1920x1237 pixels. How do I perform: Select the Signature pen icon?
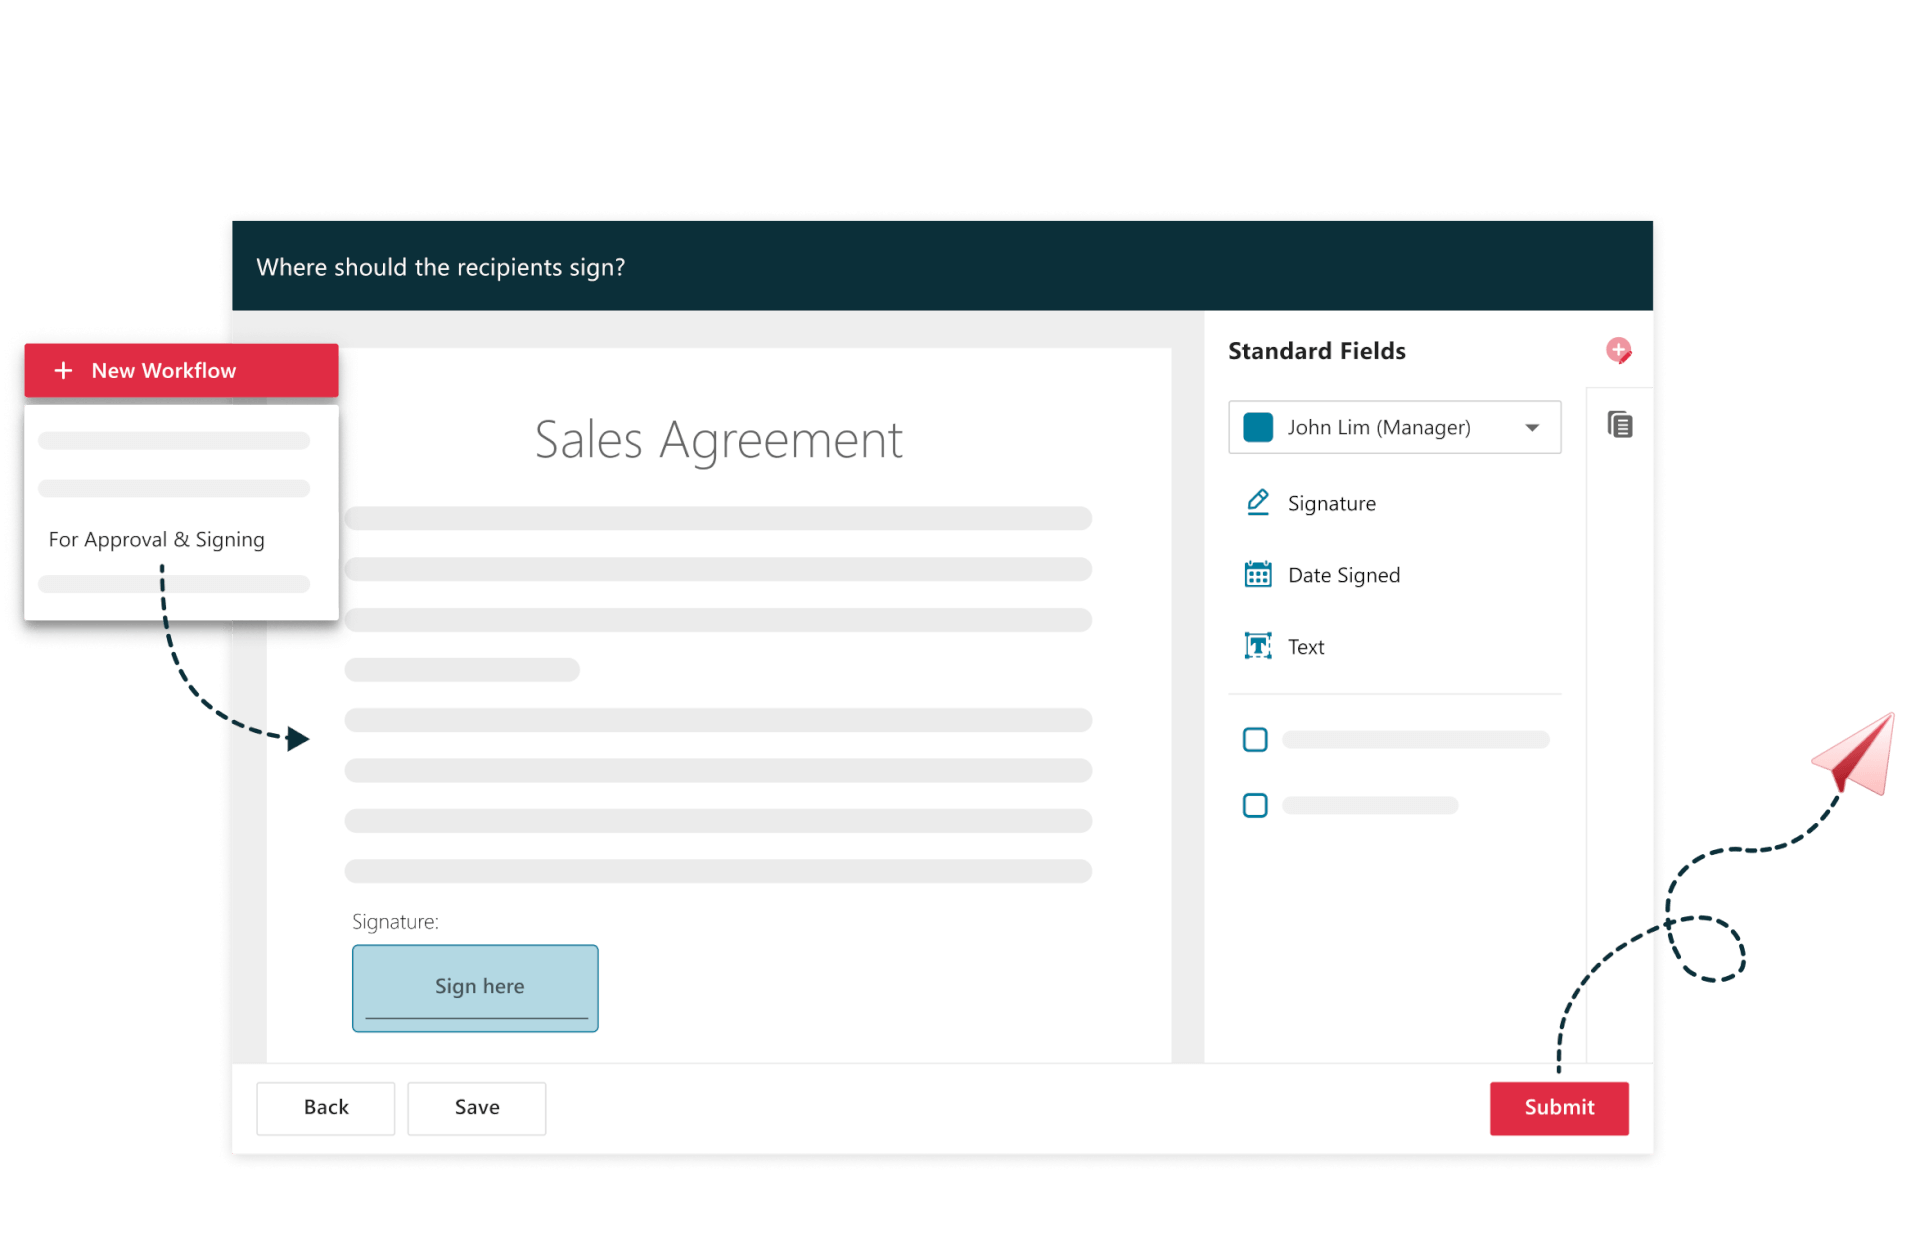(1257, 502)
